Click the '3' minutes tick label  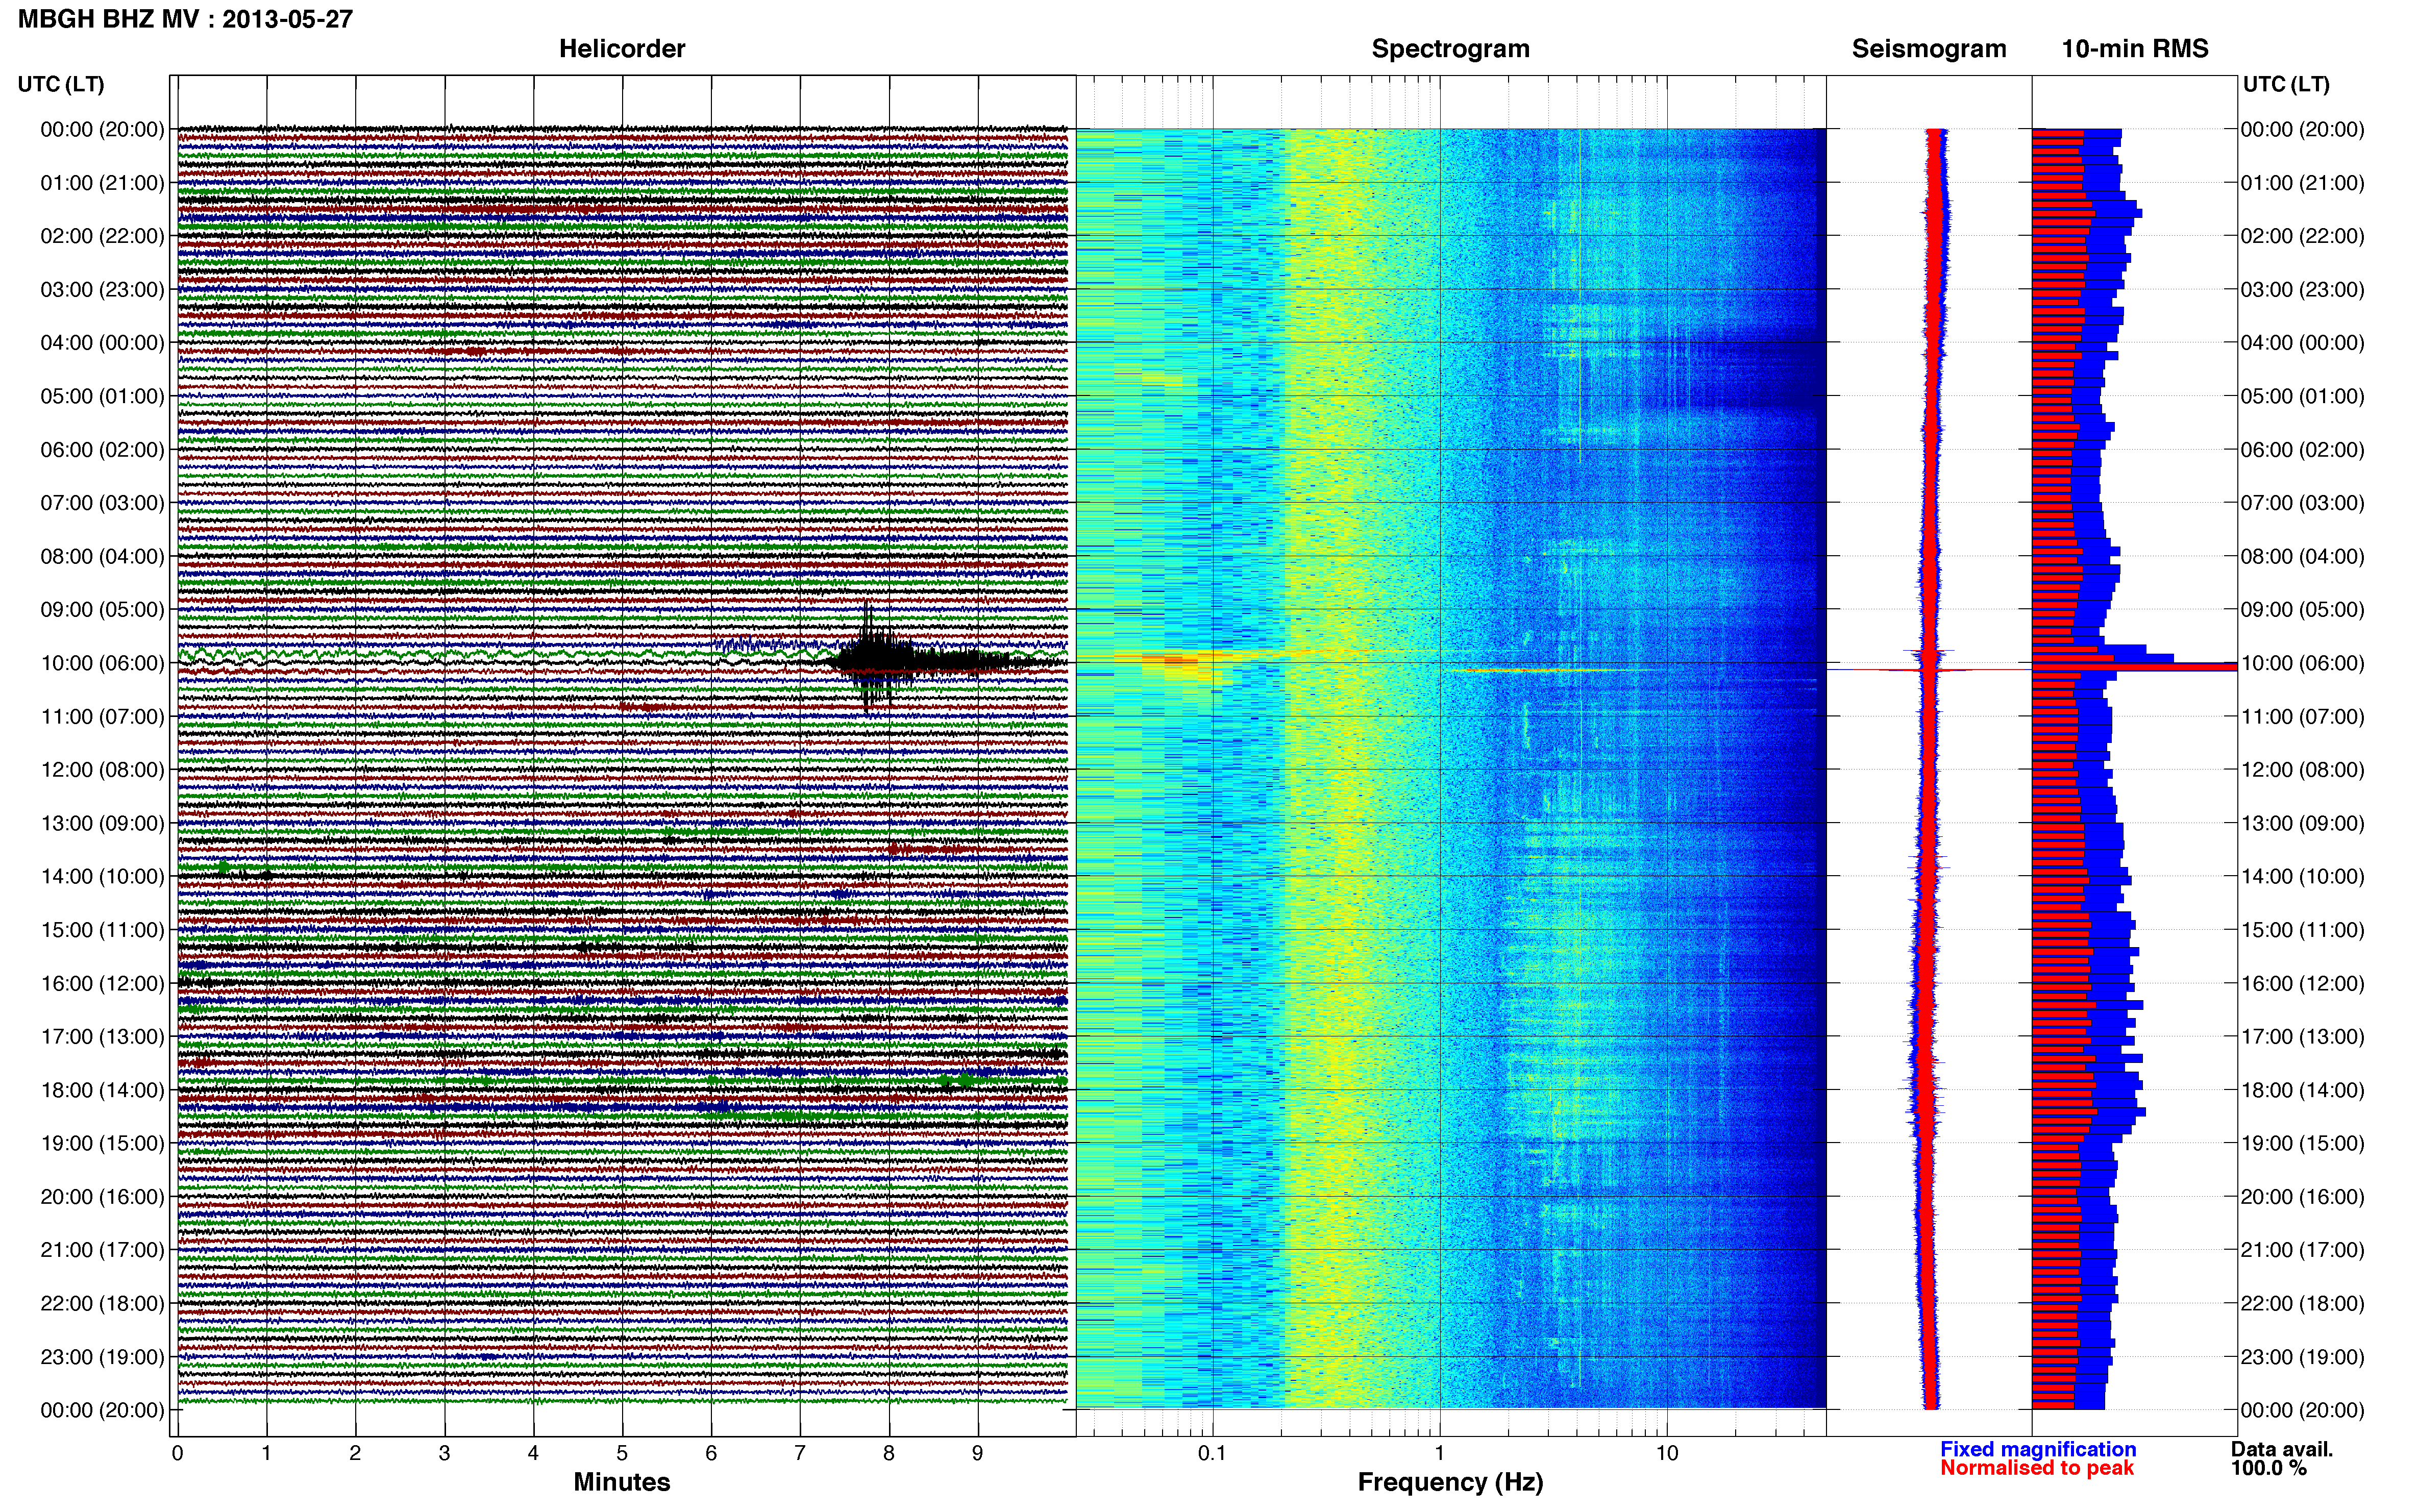444,1453
